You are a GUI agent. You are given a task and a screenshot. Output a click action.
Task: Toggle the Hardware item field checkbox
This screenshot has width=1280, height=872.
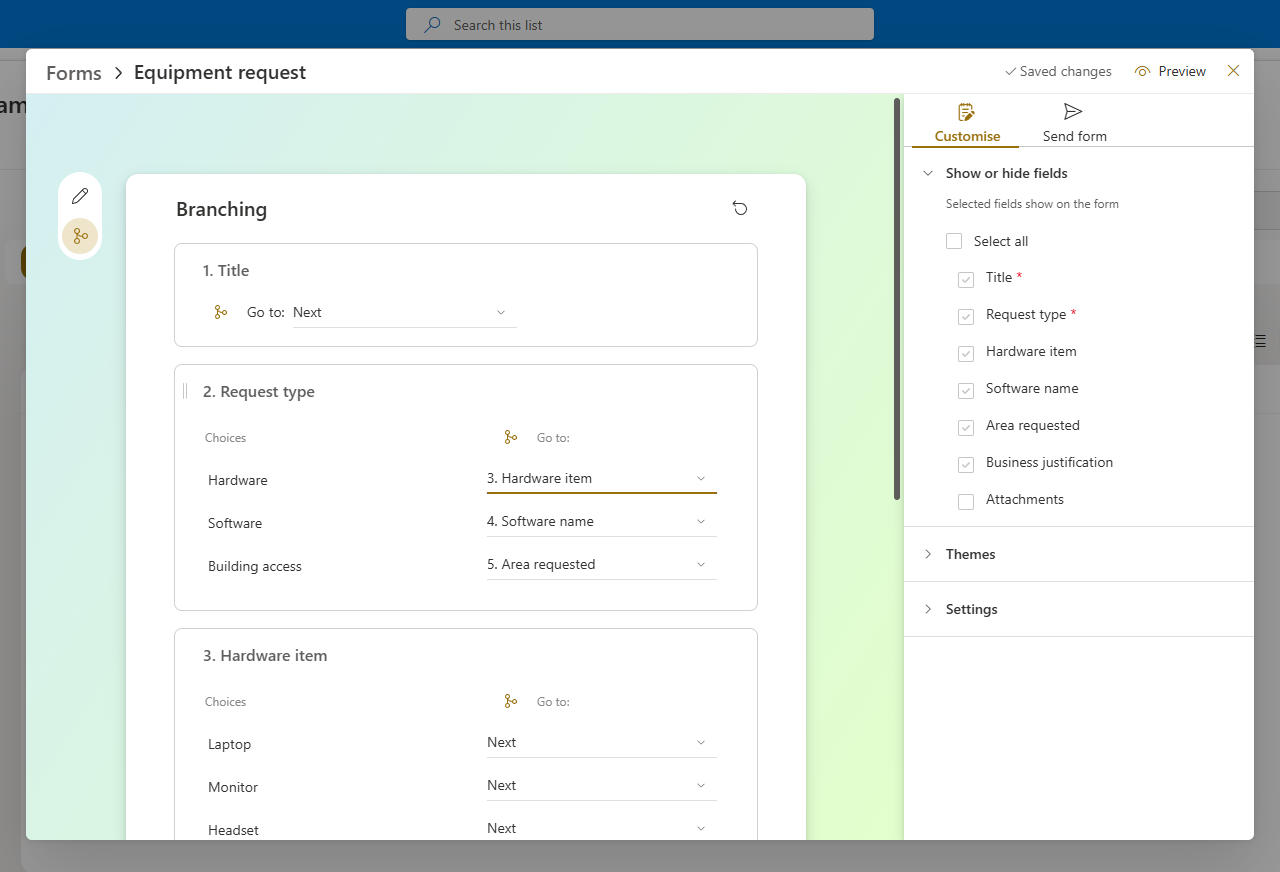pos(966,354)
